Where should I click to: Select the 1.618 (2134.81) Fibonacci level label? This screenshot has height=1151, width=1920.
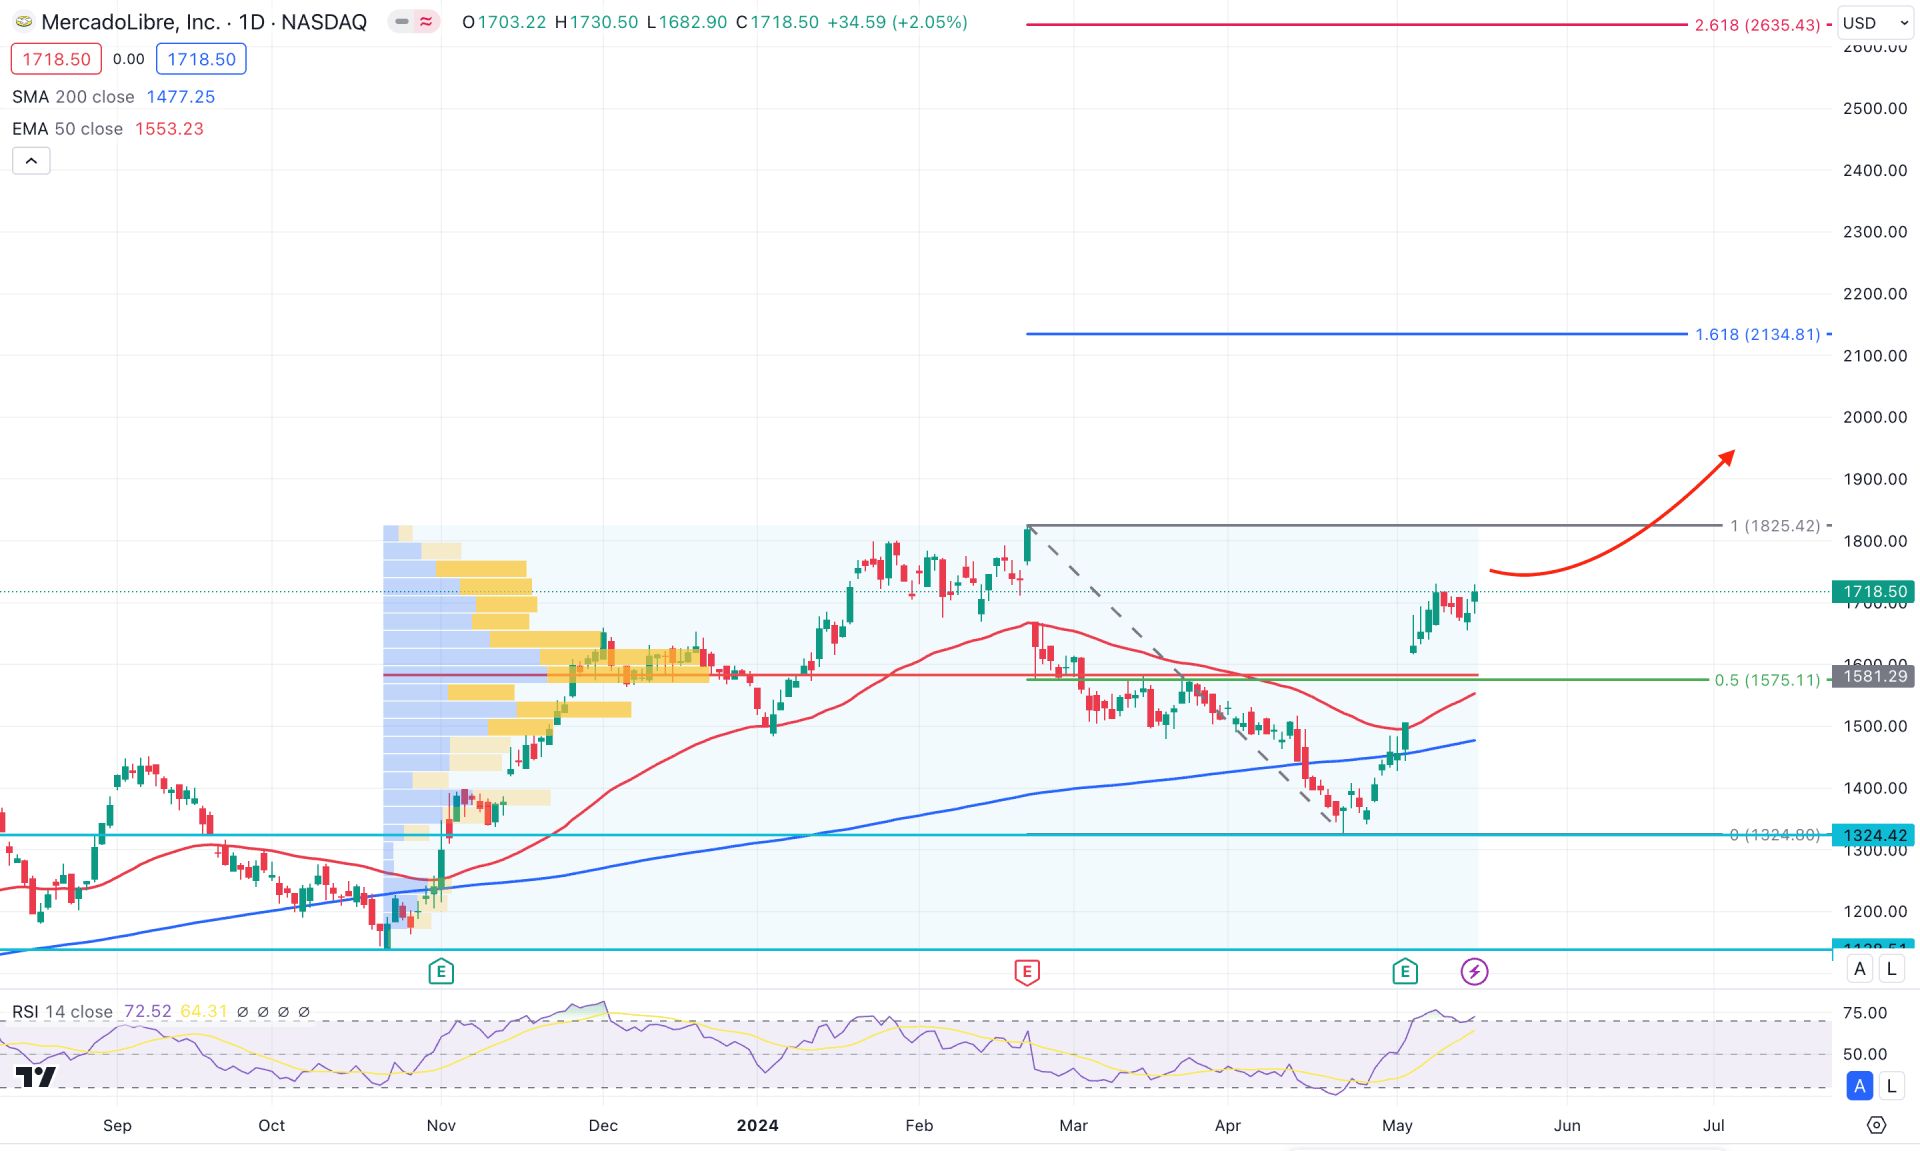pos(1757,334)
